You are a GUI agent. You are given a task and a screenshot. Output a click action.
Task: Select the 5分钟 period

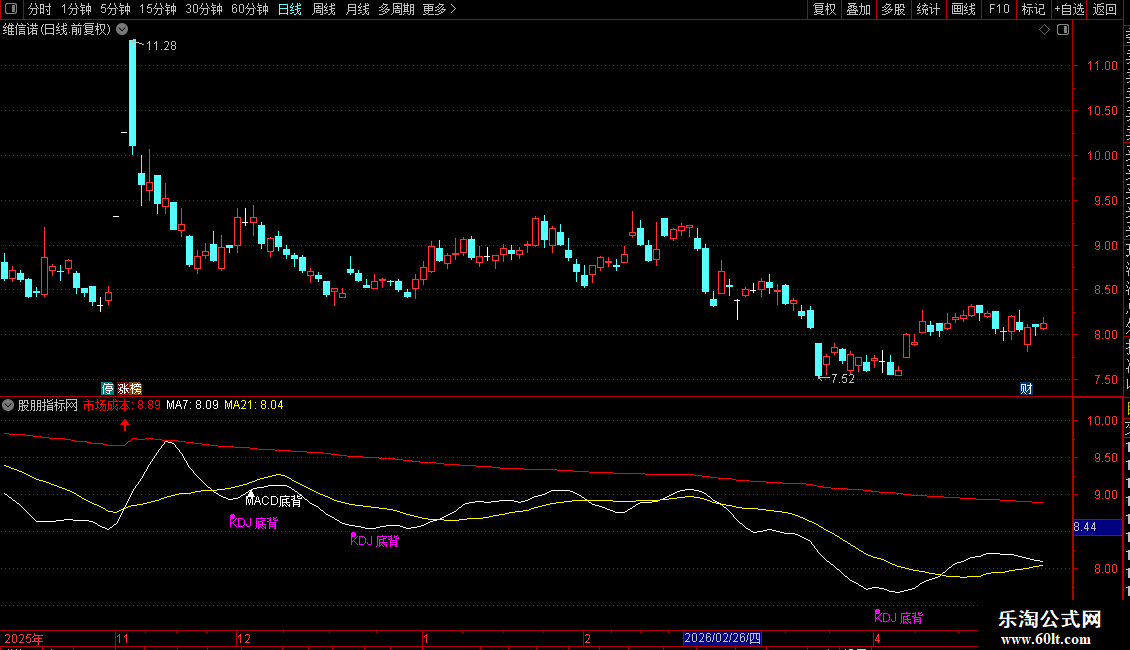tap(115, 9)
